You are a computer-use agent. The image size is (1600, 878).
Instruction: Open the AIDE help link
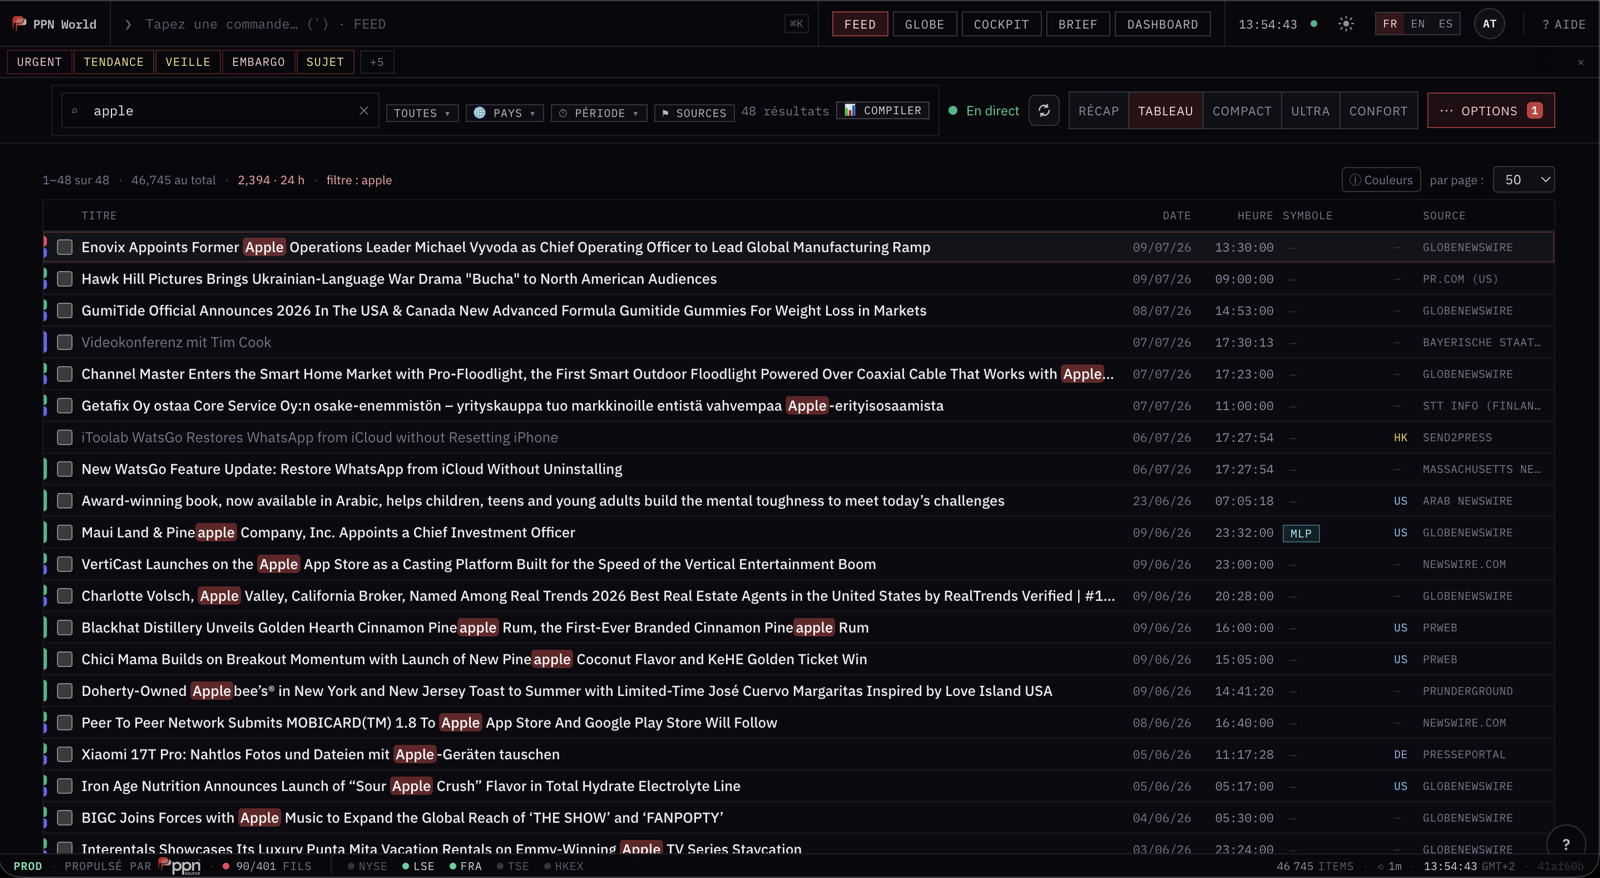1563,24
